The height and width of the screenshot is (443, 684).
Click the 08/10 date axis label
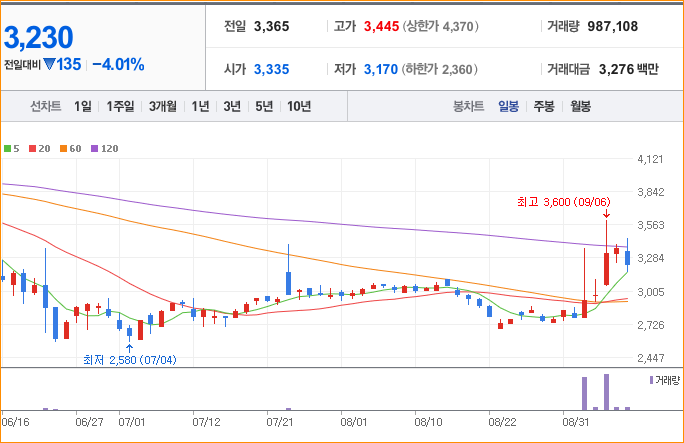pyautogui.click(x=428, y=422)
